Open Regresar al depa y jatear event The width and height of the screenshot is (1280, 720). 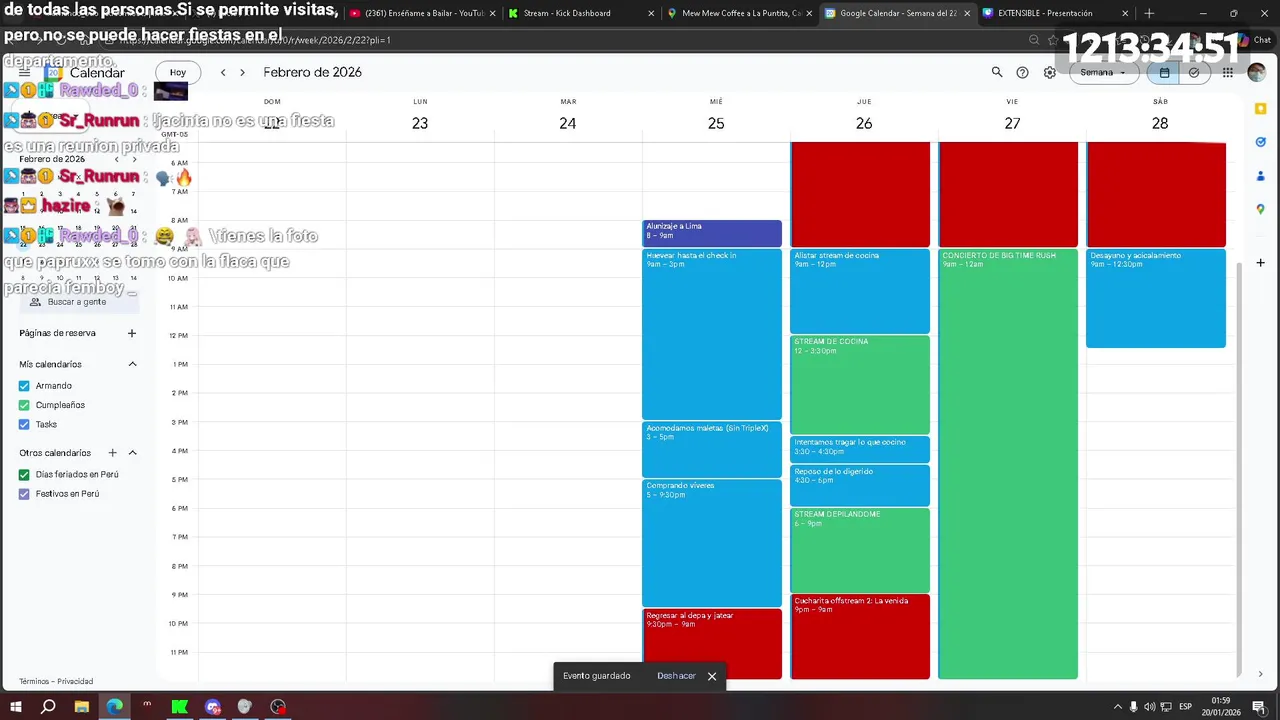(x=712, y=644)
